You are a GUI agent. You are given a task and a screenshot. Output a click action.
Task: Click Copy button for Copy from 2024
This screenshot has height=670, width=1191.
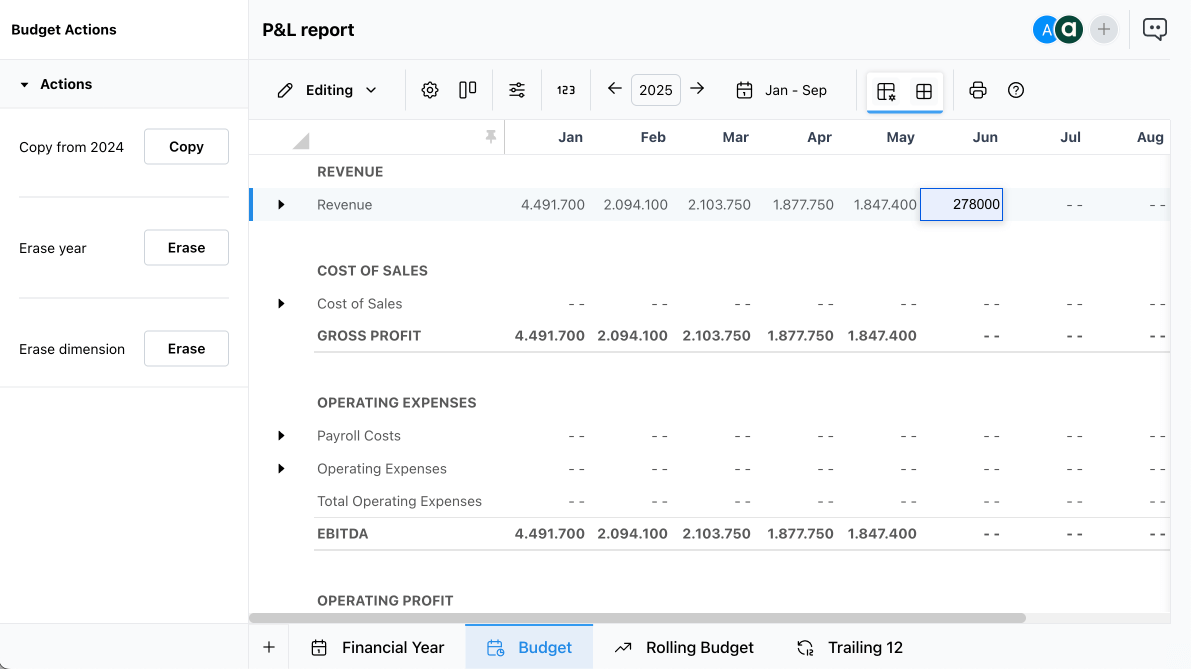(x=186, y=147)
